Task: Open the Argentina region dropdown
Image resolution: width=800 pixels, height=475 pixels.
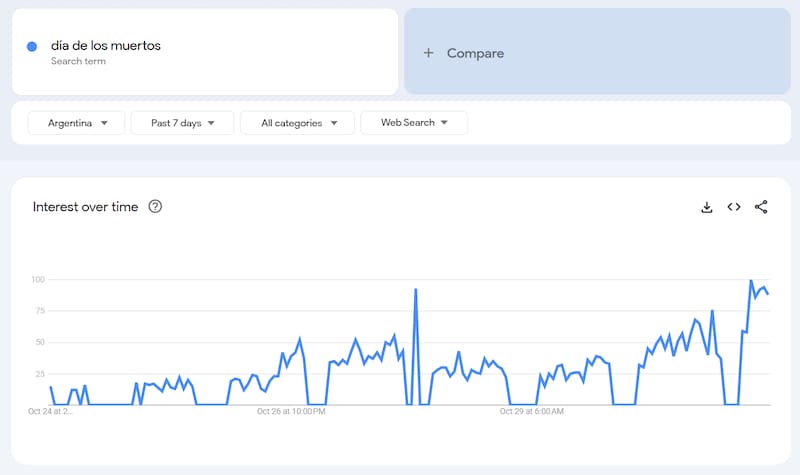Action: tap(77, 123)
